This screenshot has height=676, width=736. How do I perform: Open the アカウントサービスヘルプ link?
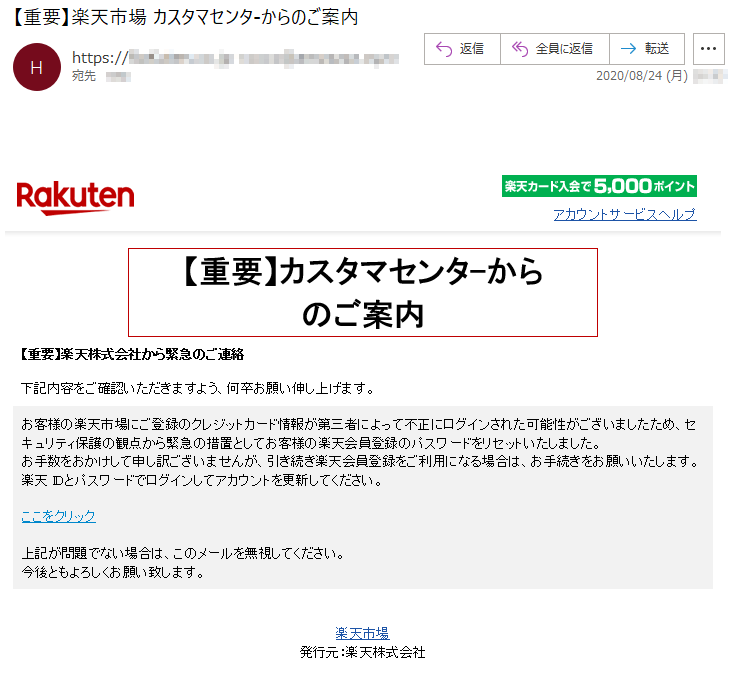pos(624,215)
